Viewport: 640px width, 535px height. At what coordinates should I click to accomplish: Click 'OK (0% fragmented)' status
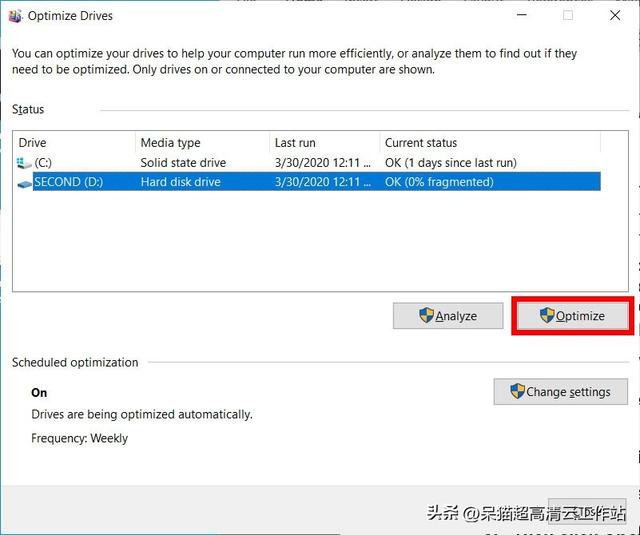pyautogui.click(x=439, y=182)
